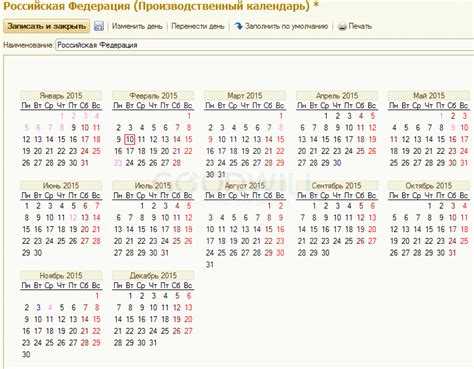The height and width of the screenshot is (369, 474).
Task: Select day 9 in January 2015
Action: (x=73, y=128)
